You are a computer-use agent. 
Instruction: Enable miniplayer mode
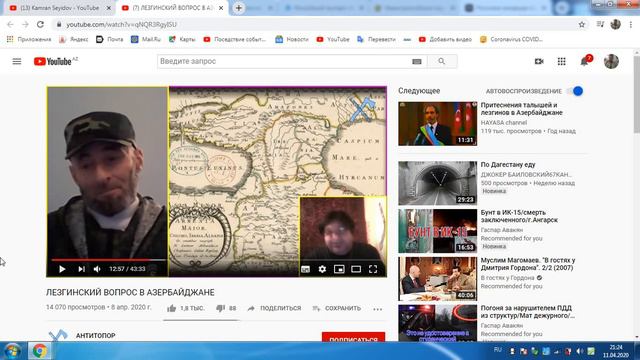(339, 269)
